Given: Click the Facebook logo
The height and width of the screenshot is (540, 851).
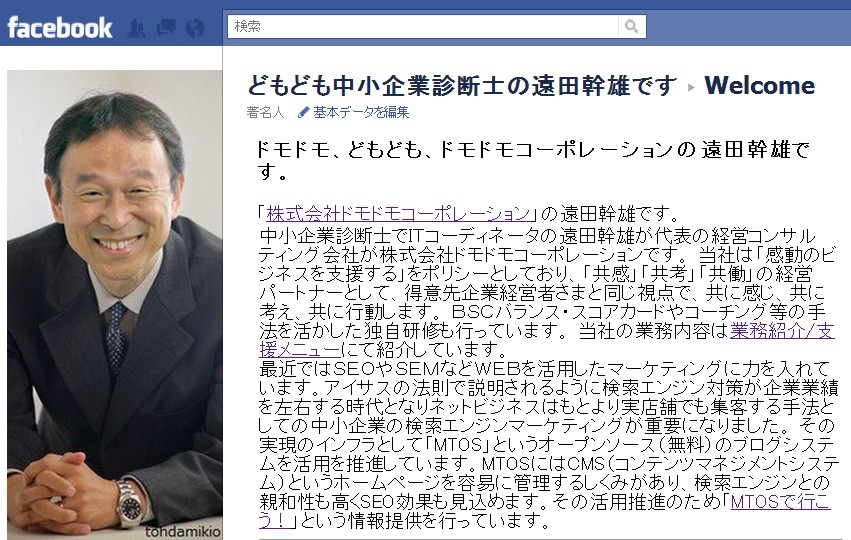Looking at the screenshot, I should 60,28.
